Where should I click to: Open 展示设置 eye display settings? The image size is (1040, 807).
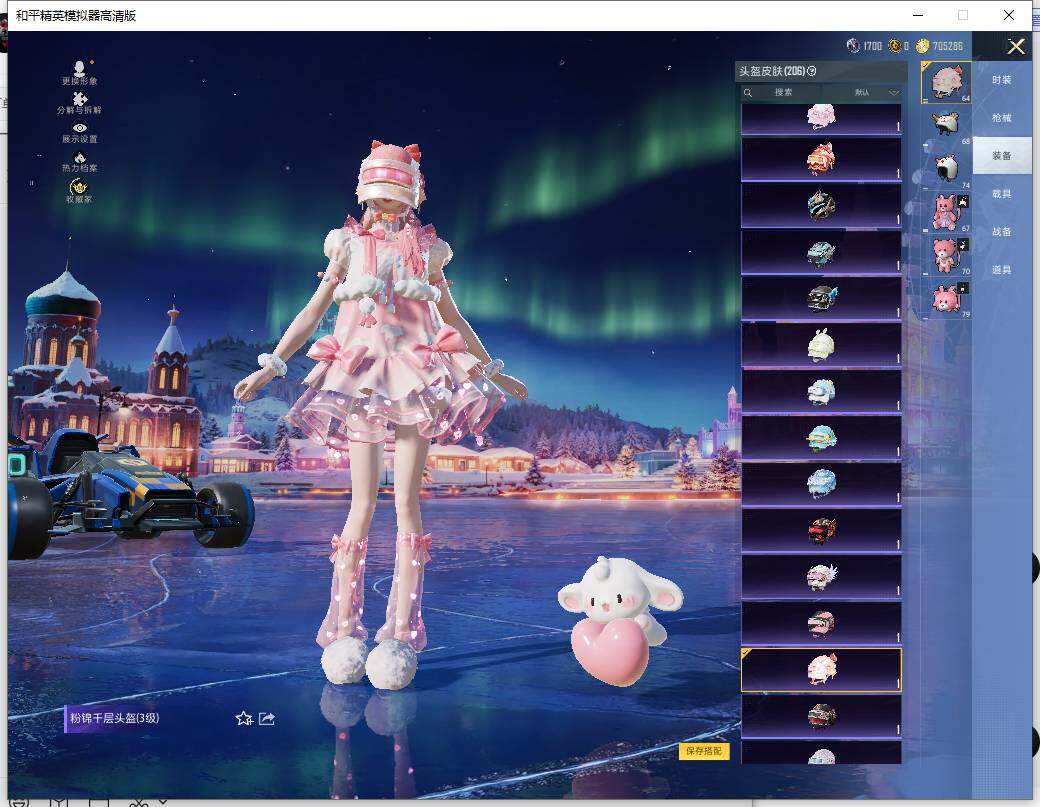coord(80,132)
